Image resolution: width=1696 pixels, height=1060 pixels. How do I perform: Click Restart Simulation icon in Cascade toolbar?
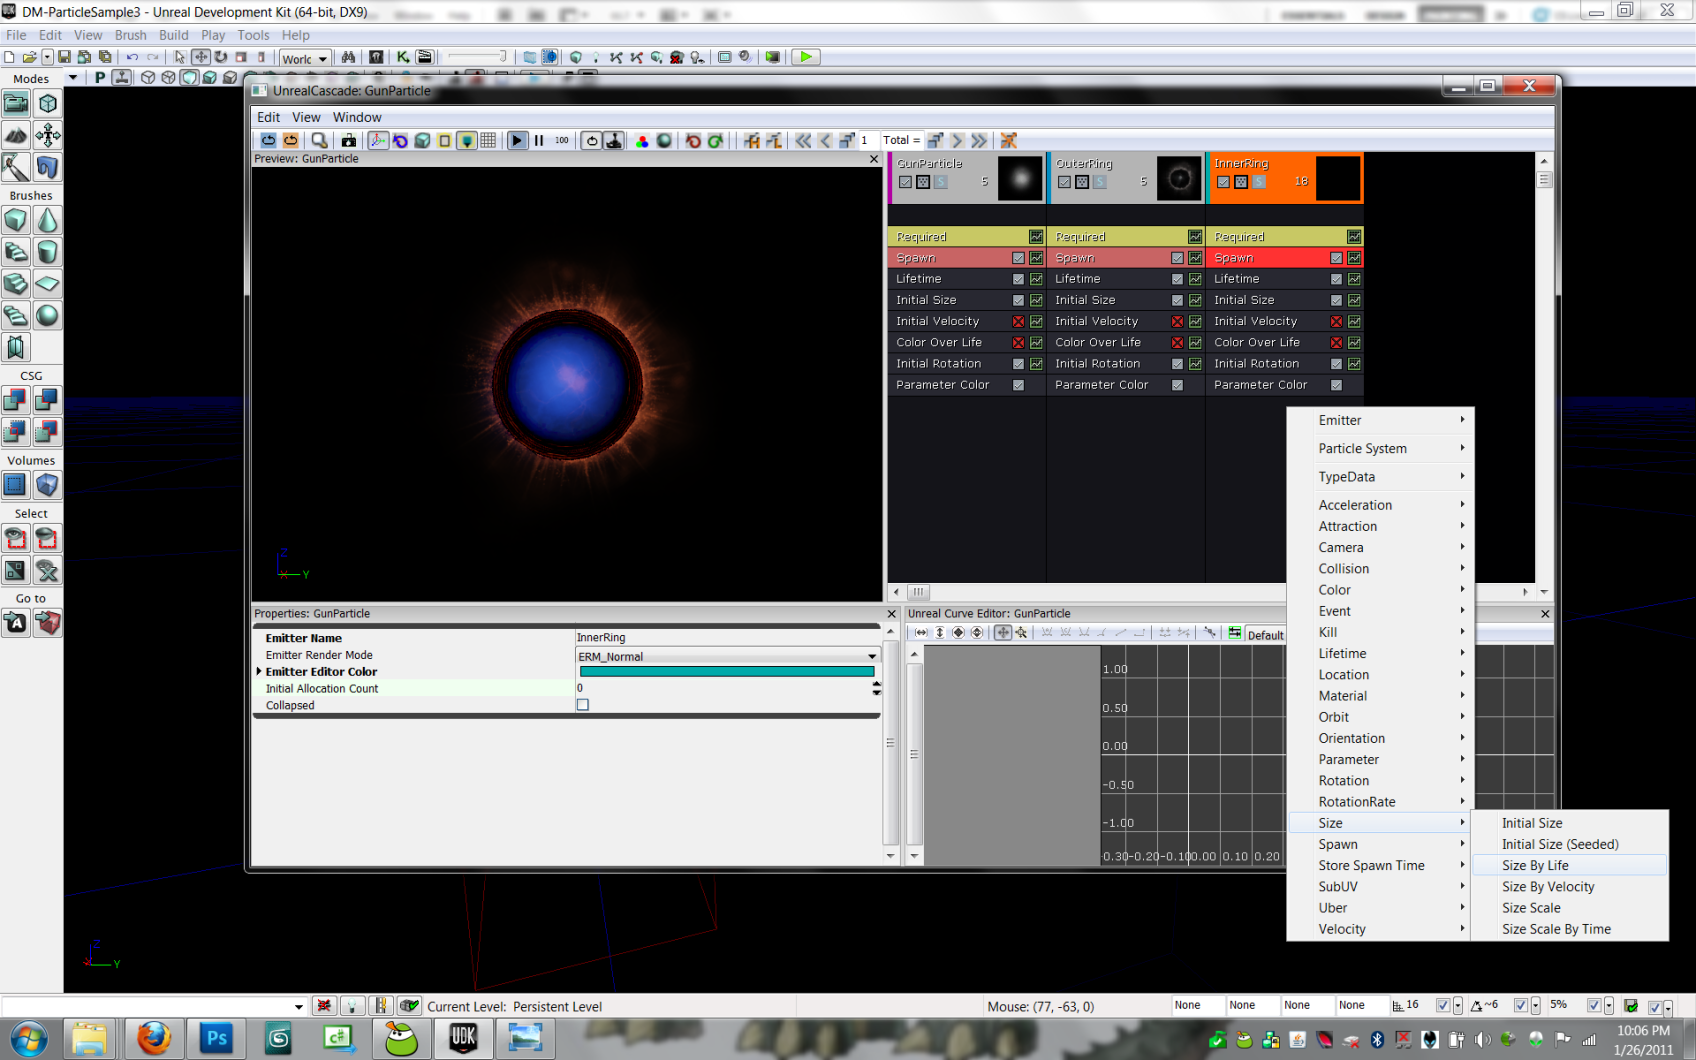(268, 141)
